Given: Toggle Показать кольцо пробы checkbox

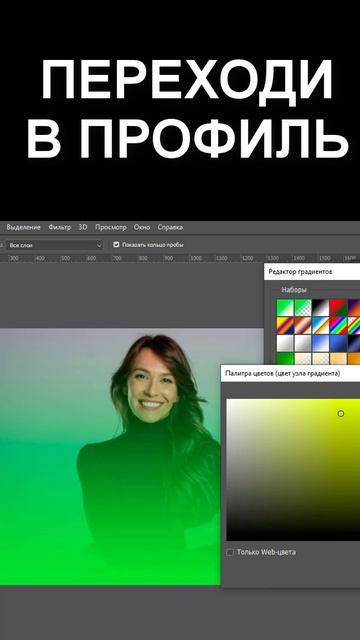Looking at the screenshot, I should tap(116, 245).
